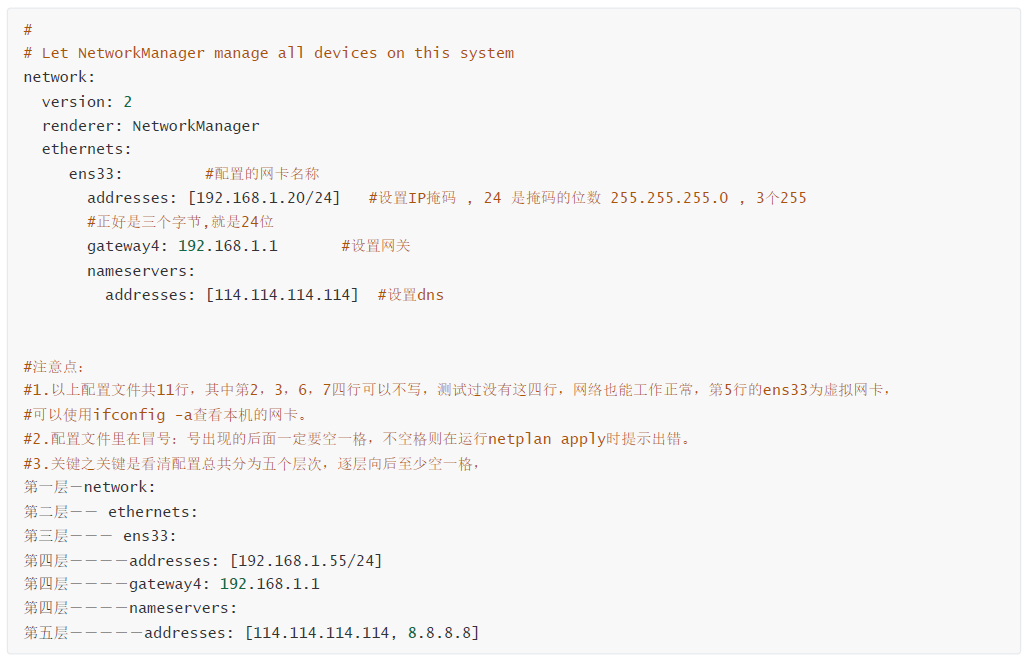This screenshot has width=1028, height=661.
Task: Click 'renderer: NetworkManager' text
Action: (x=150, y=126)
